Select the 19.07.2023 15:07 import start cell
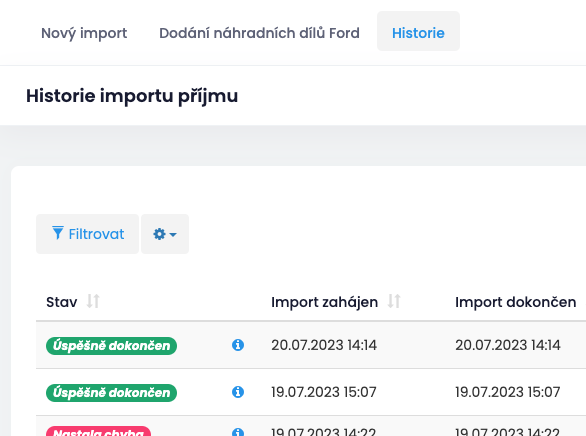 click(324, 392)
